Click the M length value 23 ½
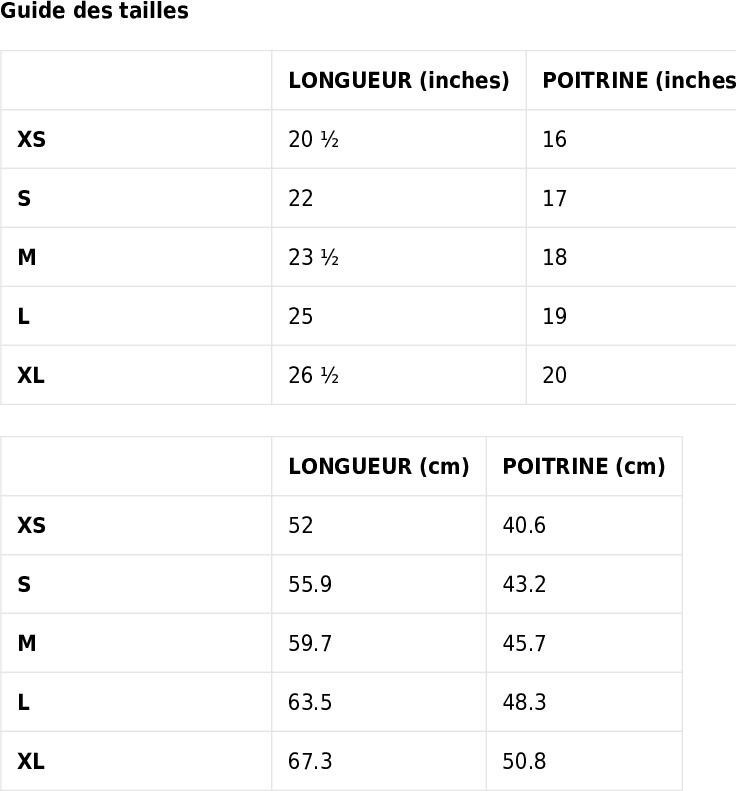This screenshot has height=791, width=736. (x=313, y=257)
